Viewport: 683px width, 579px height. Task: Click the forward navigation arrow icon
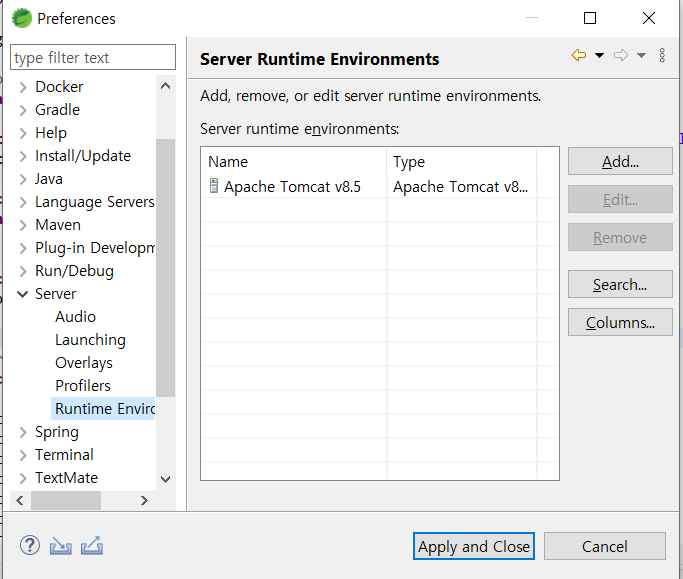pos(621,55)
